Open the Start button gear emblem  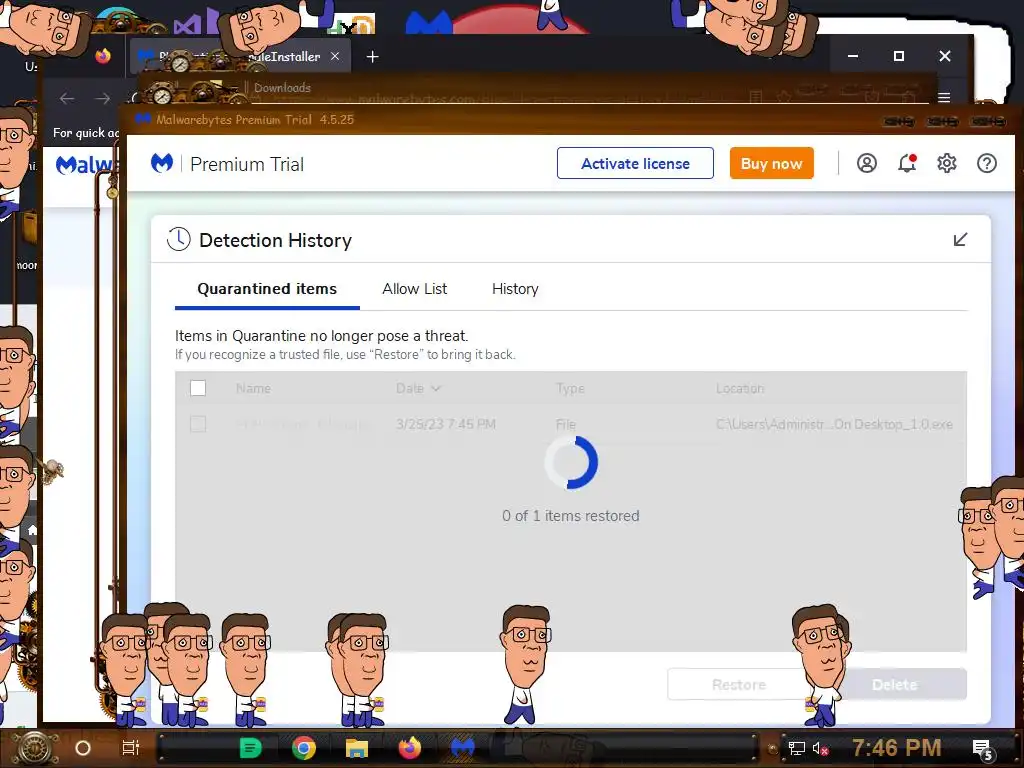click(35, 748)
